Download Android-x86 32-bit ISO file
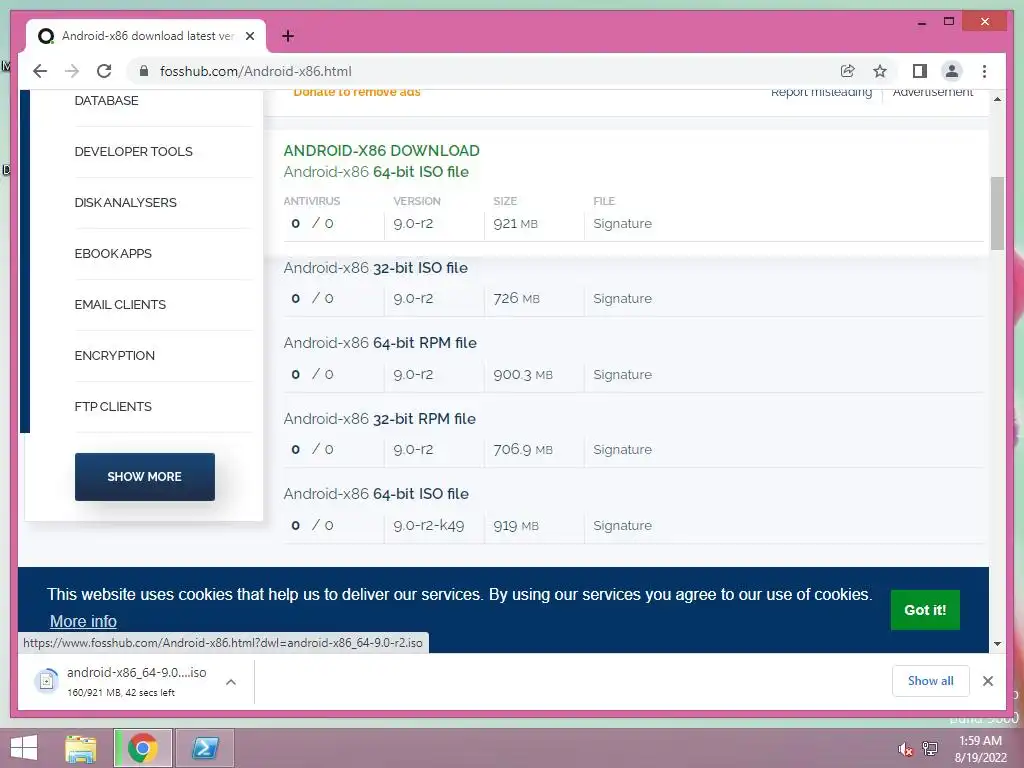This screenshot has height=768, width=1024. [376, 268]
